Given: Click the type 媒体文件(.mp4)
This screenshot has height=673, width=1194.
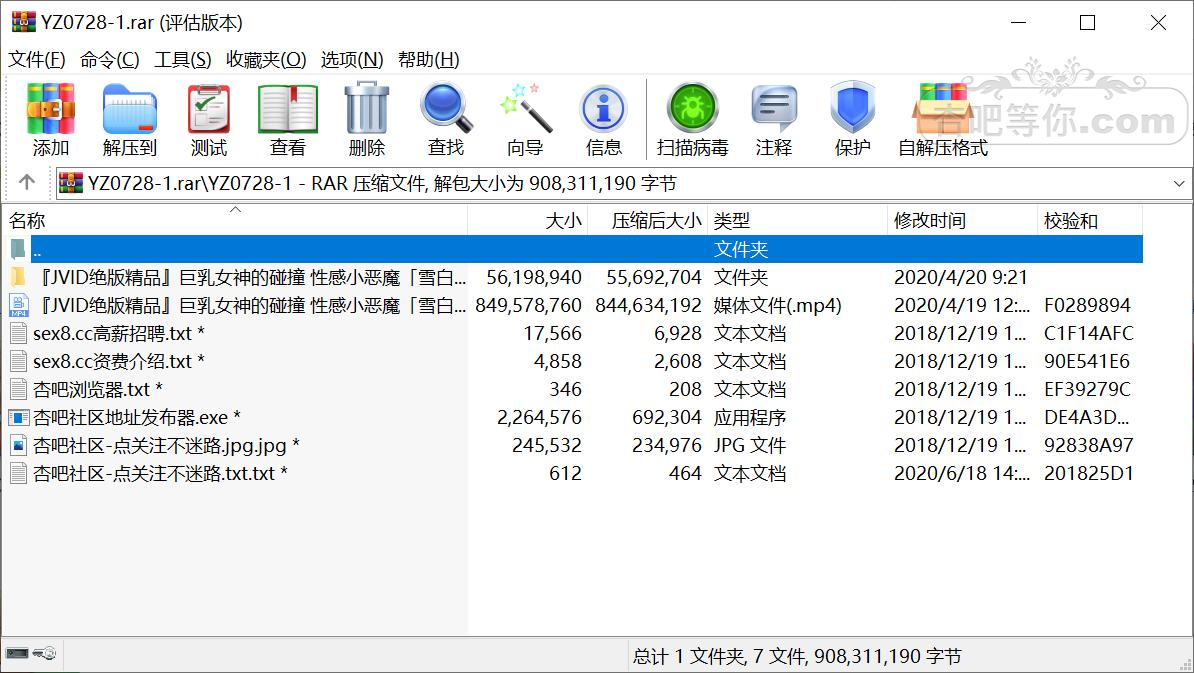Looking at the screenshot, I should pyautogui.click(x=777, y=305).
